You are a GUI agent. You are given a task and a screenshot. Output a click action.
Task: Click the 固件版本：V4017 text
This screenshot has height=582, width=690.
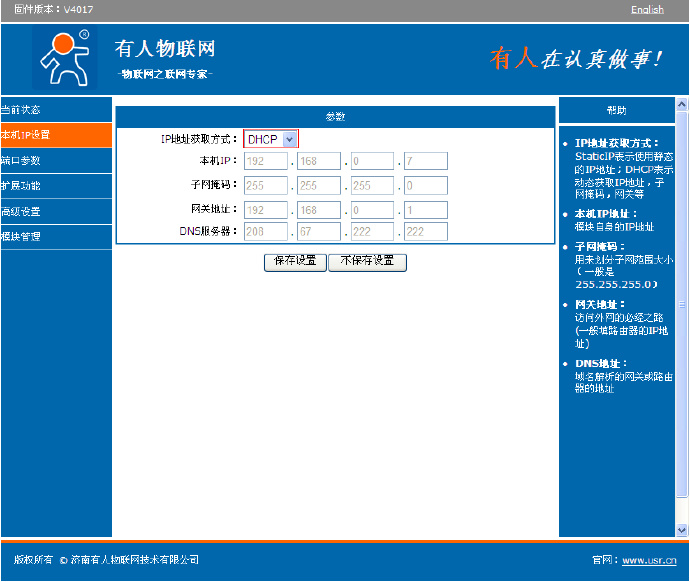click(54, 9)
